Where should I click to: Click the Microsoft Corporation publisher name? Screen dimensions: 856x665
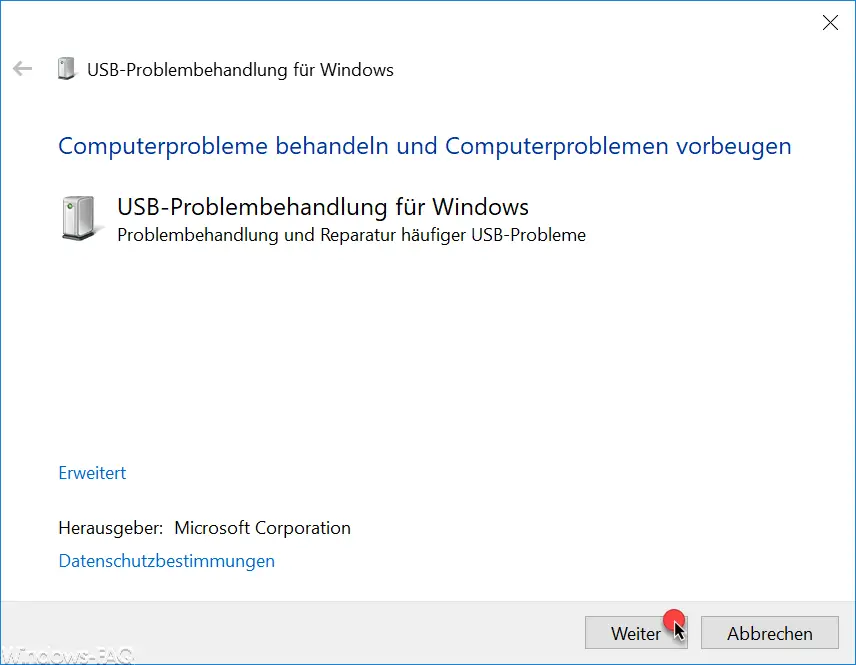tap(263, 528)
